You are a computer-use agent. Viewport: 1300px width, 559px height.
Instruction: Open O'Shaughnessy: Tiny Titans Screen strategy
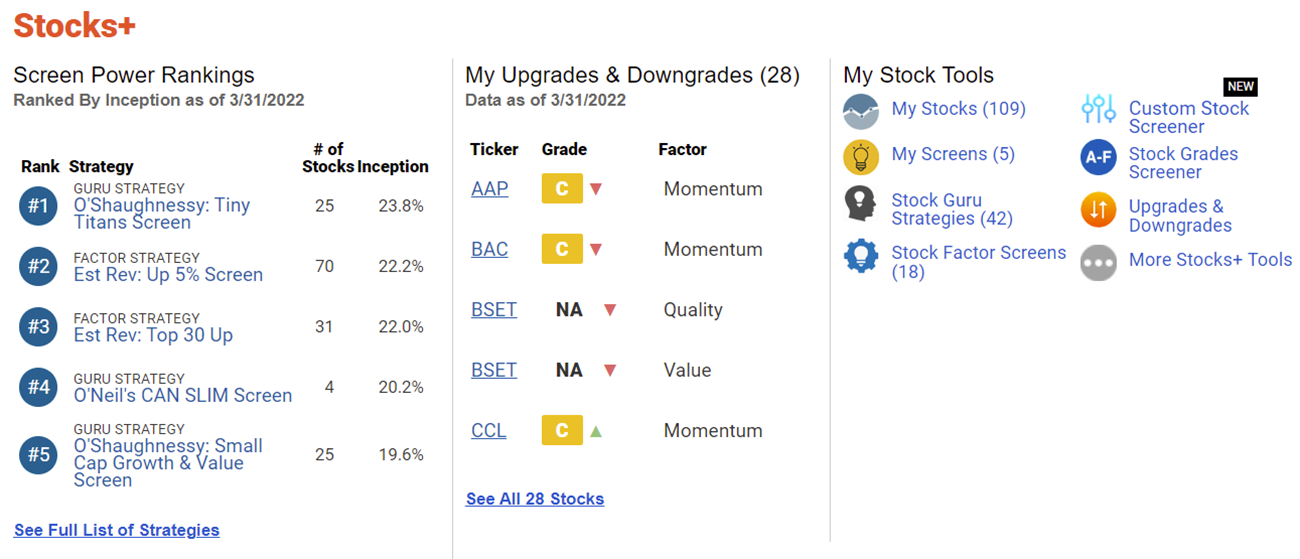(x=162, y=213)
